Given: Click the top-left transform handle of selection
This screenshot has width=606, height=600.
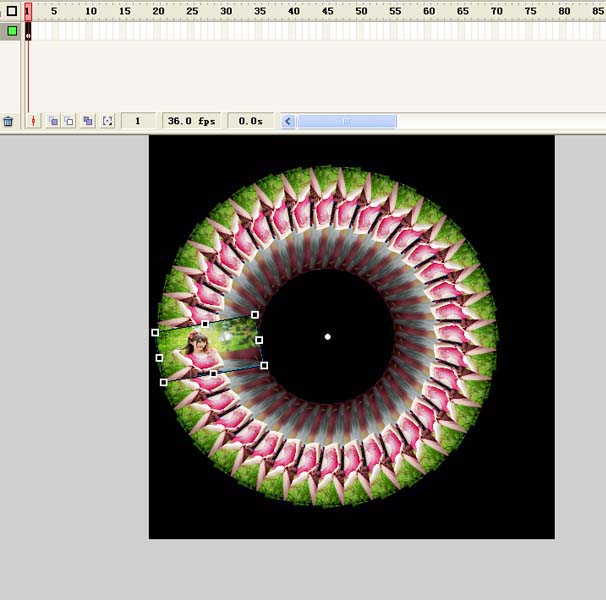Looking at the screenshot, I should (x=155, y=332).
